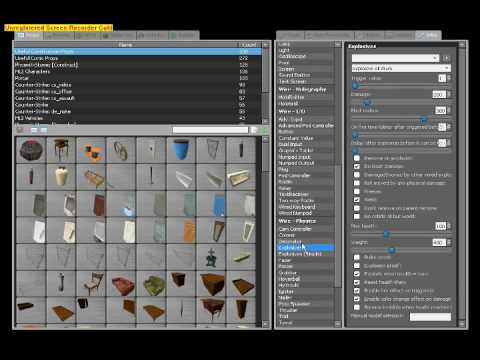Toggle the Weld checkbox
Screen dimensions: 480x360
357,200
